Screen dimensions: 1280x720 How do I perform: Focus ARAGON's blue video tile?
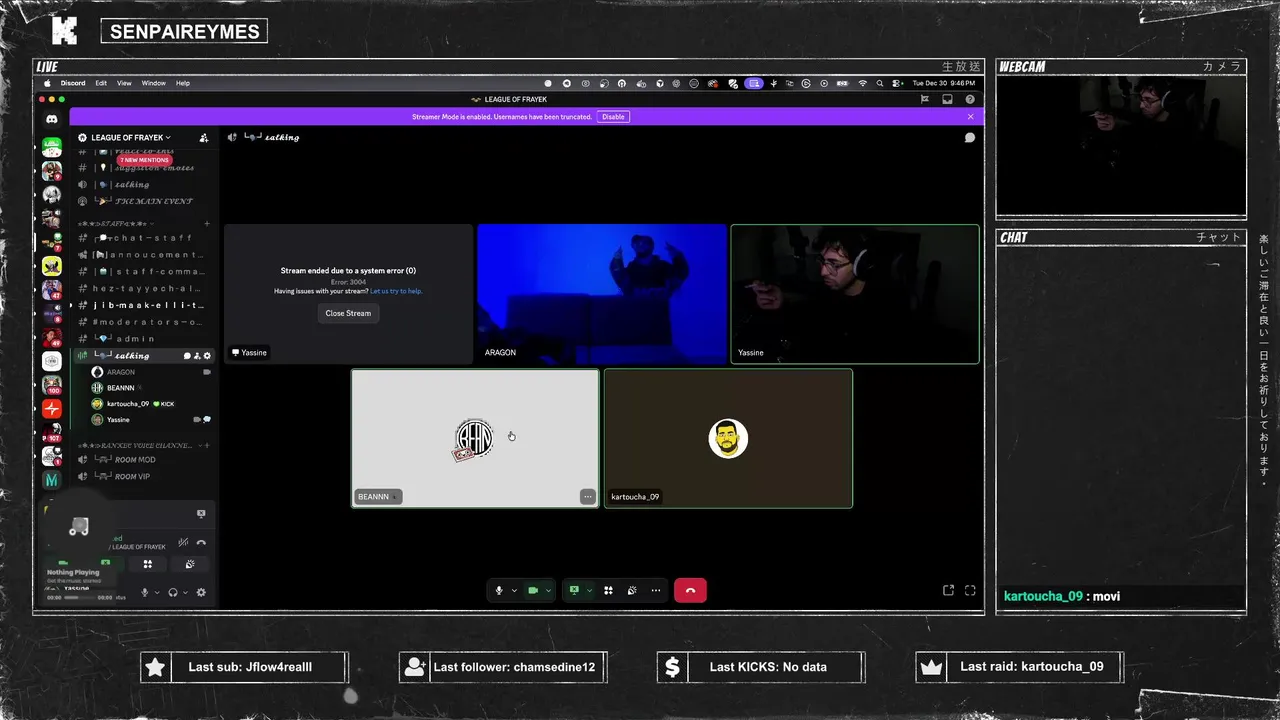(x=602, y=294)
